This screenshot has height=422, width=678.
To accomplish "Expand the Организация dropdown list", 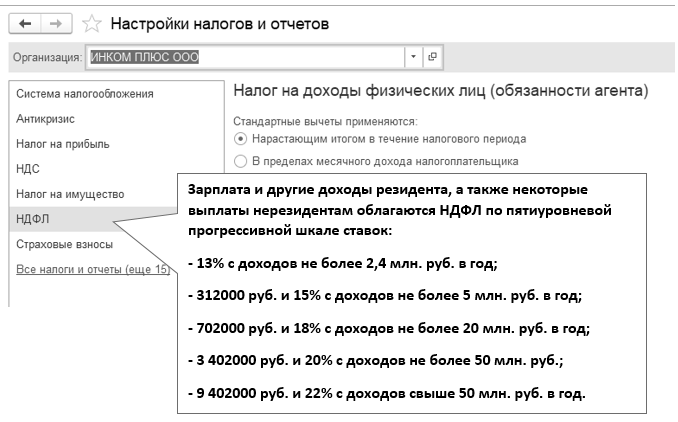I will click(x=413, y=58).
